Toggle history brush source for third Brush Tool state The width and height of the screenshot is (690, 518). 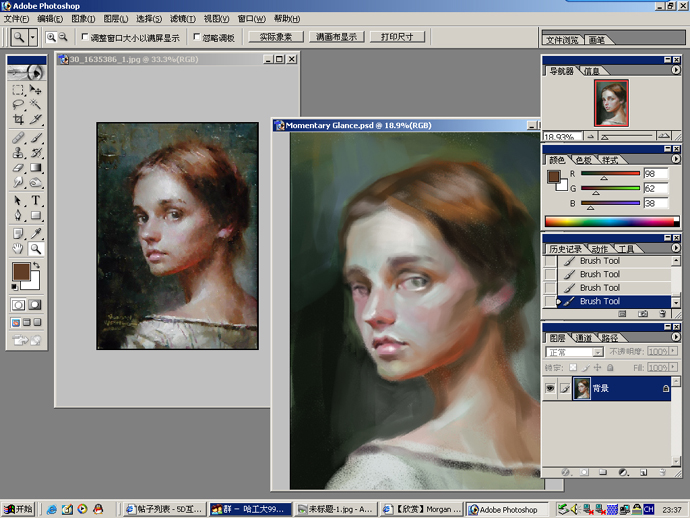pos(550,288)
